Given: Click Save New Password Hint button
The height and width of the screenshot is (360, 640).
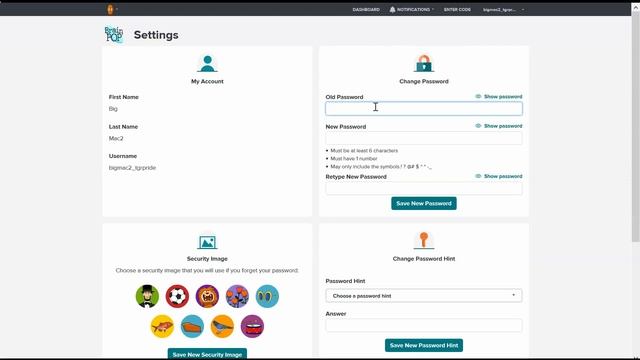Looking at the screenshot, I should pos(424,345).
